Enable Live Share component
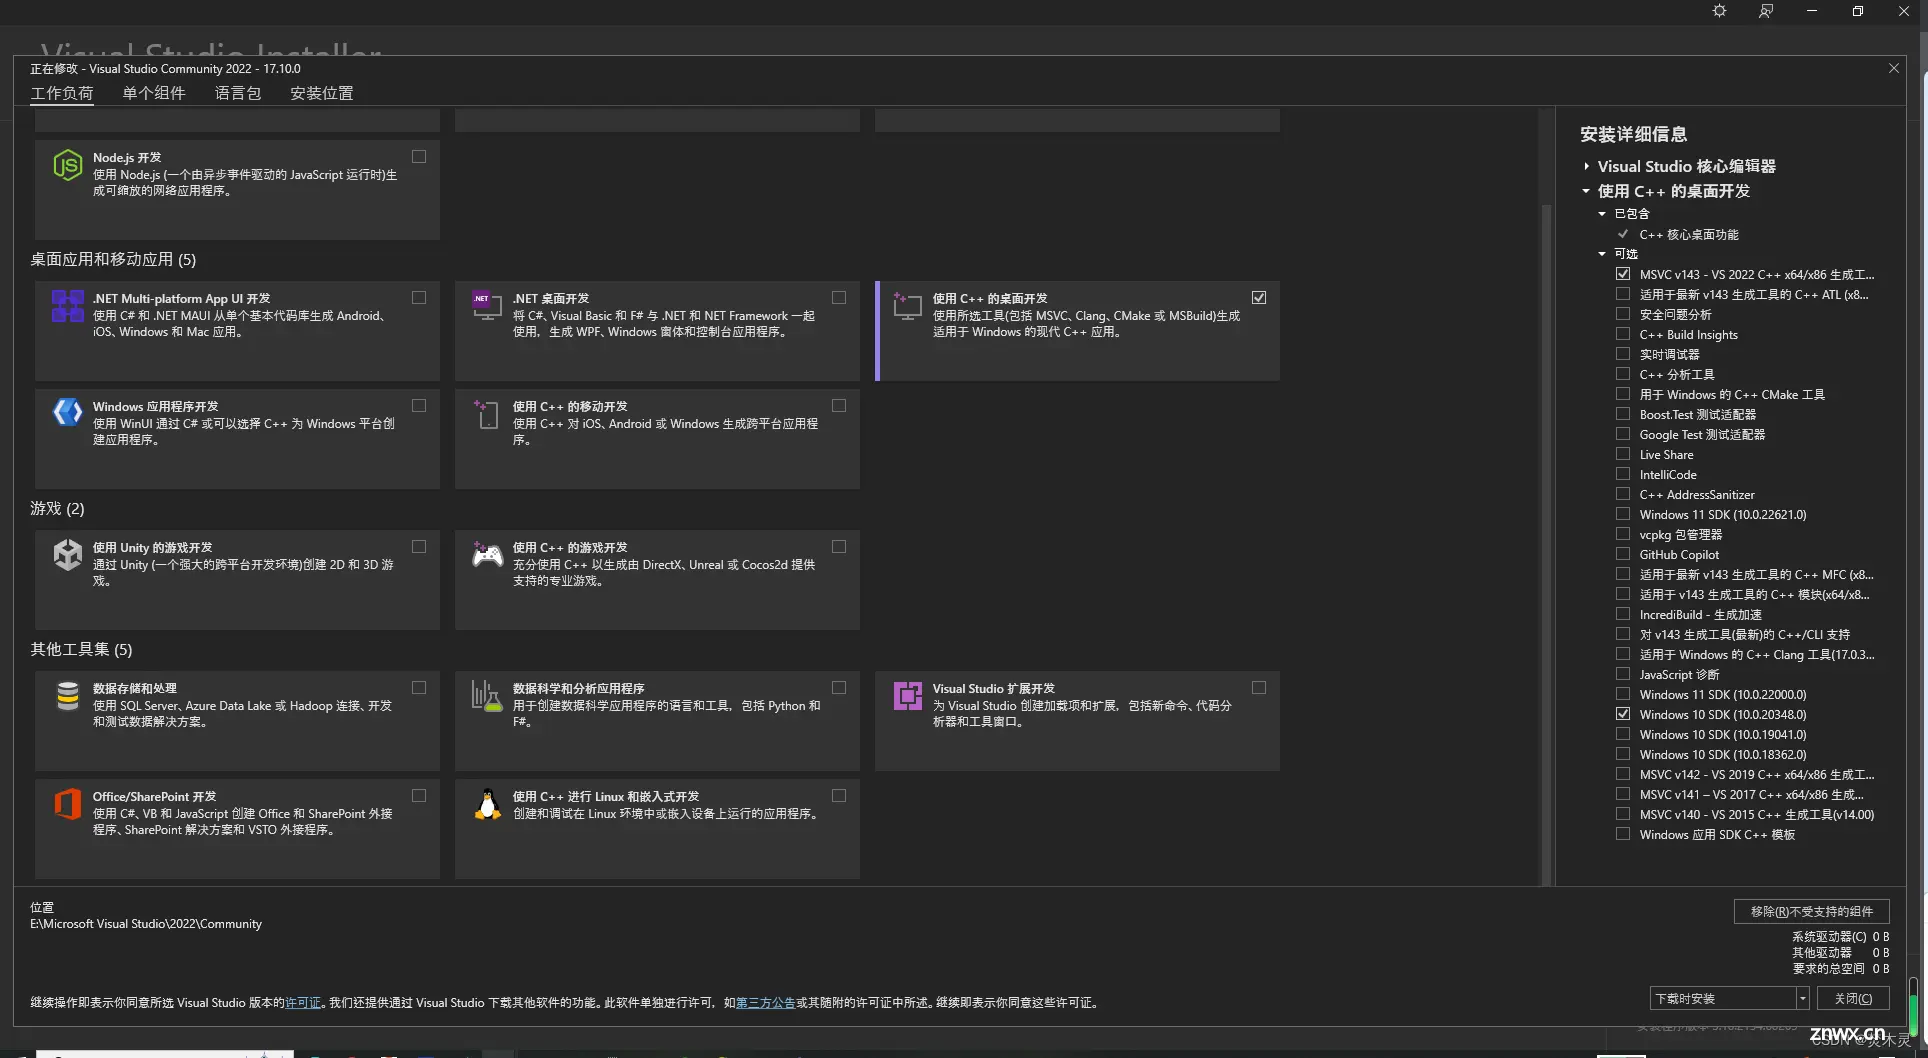This screenshot has width=1928, height=1058. pos(1623,454)
